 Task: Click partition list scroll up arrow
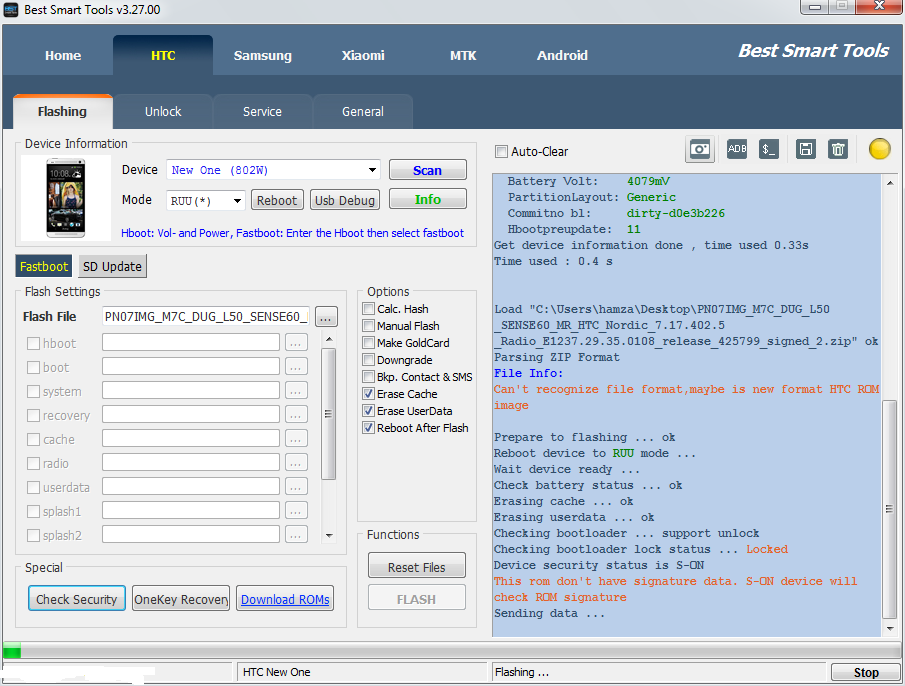point(328,339)
